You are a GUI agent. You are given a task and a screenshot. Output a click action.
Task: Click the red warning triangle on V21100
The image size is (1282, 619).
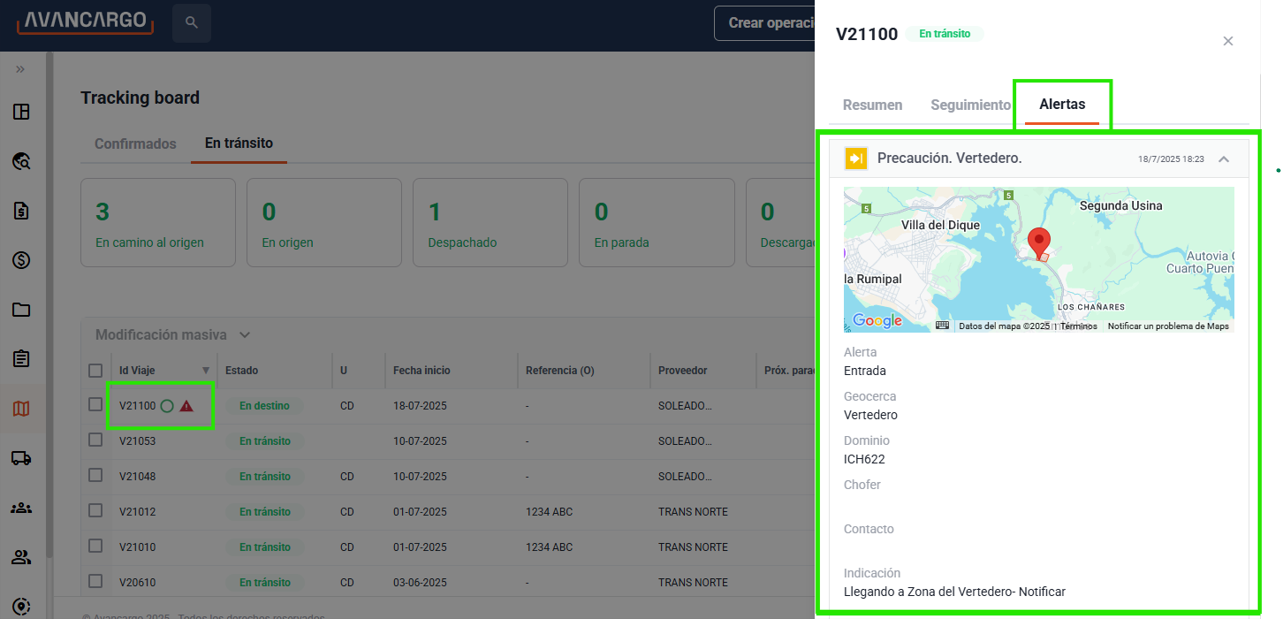186,406
